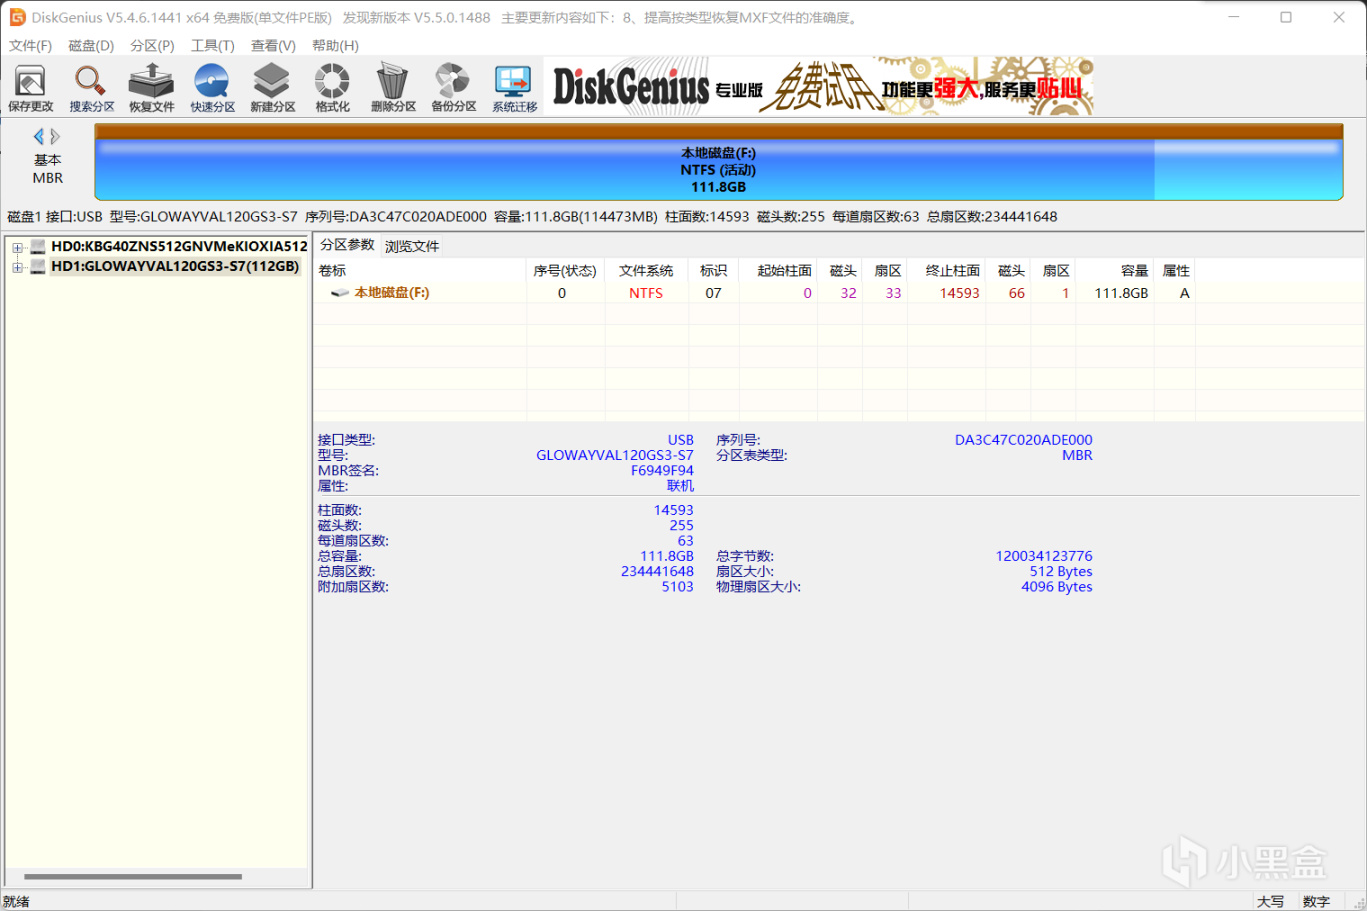Click the 4096 Bytes physical sector size
This screenshot has height=911, width=1367.
point(1057,587)
